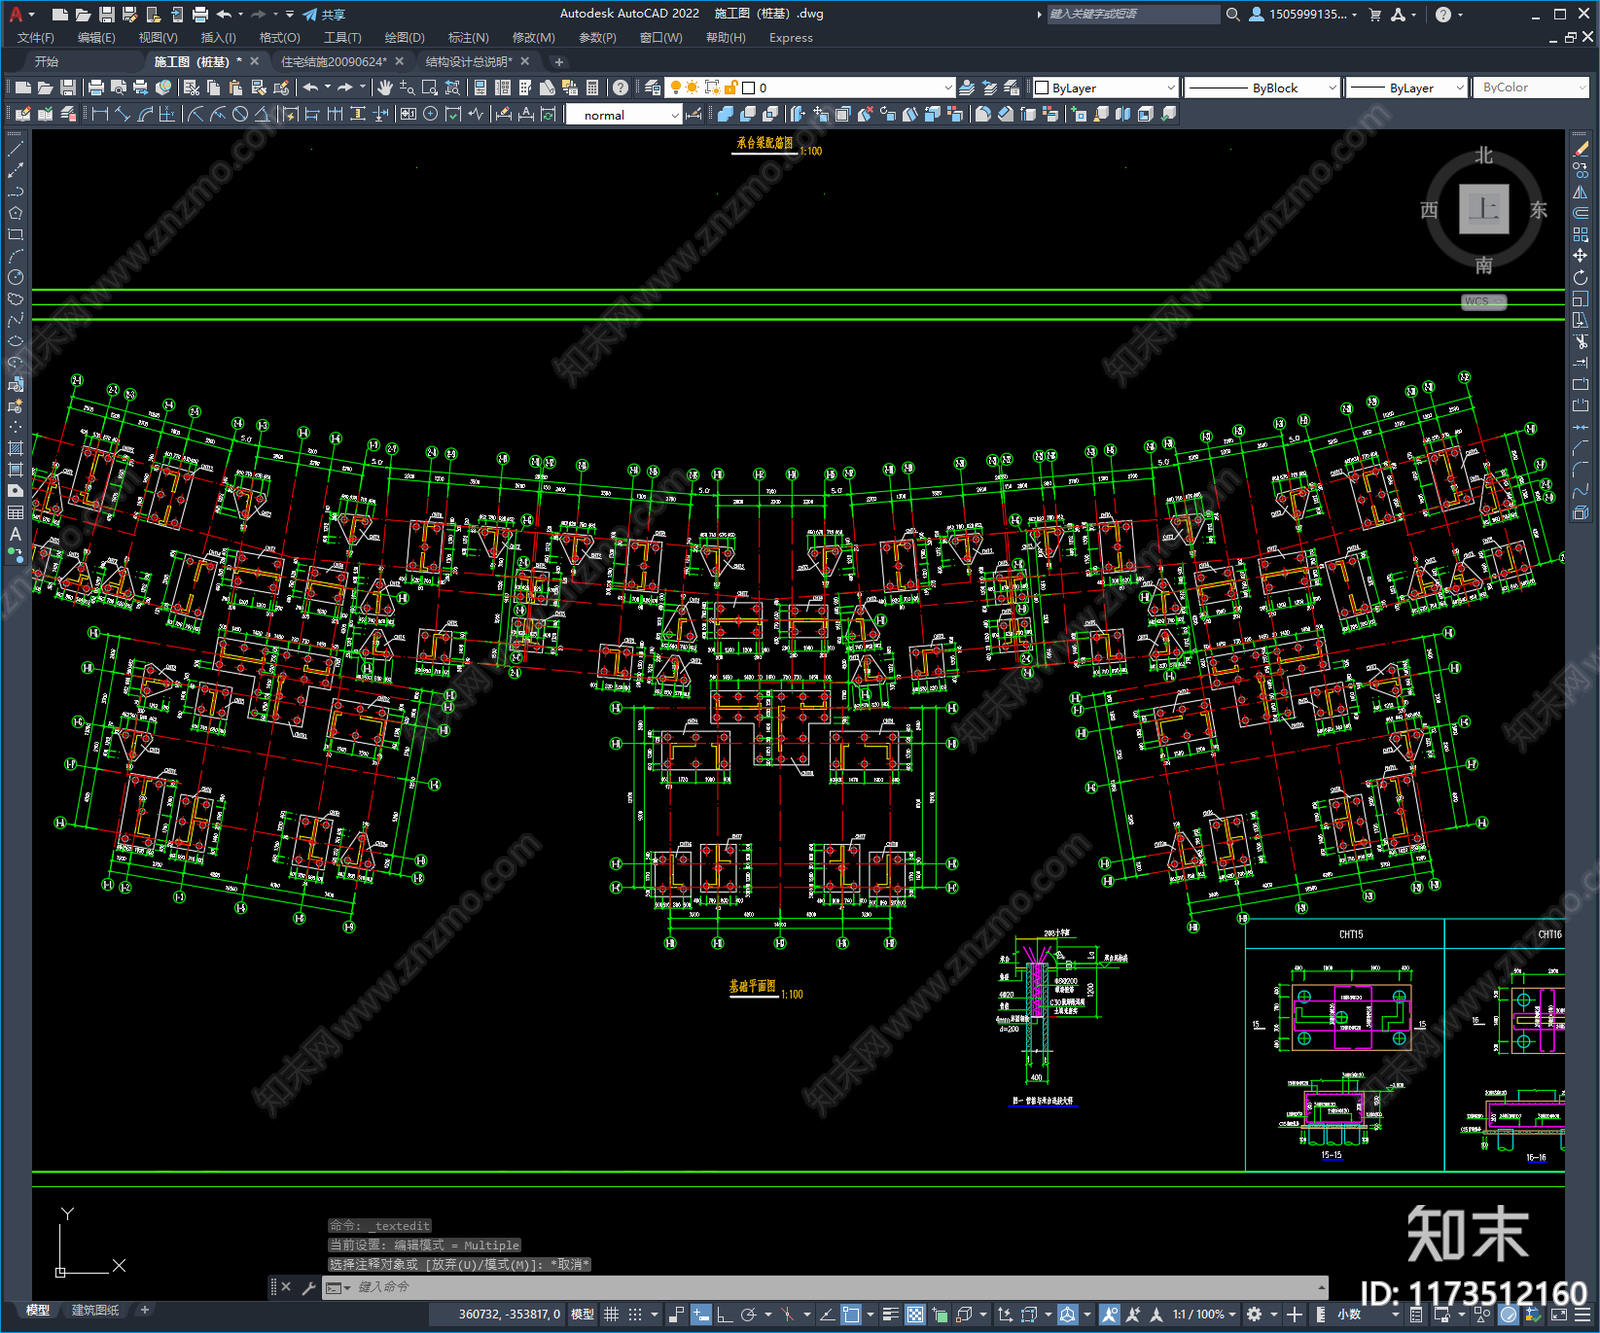Screen dimensions: 1600x1333
Task: Toggle grid display in status bar
Action: [611, 1314]
